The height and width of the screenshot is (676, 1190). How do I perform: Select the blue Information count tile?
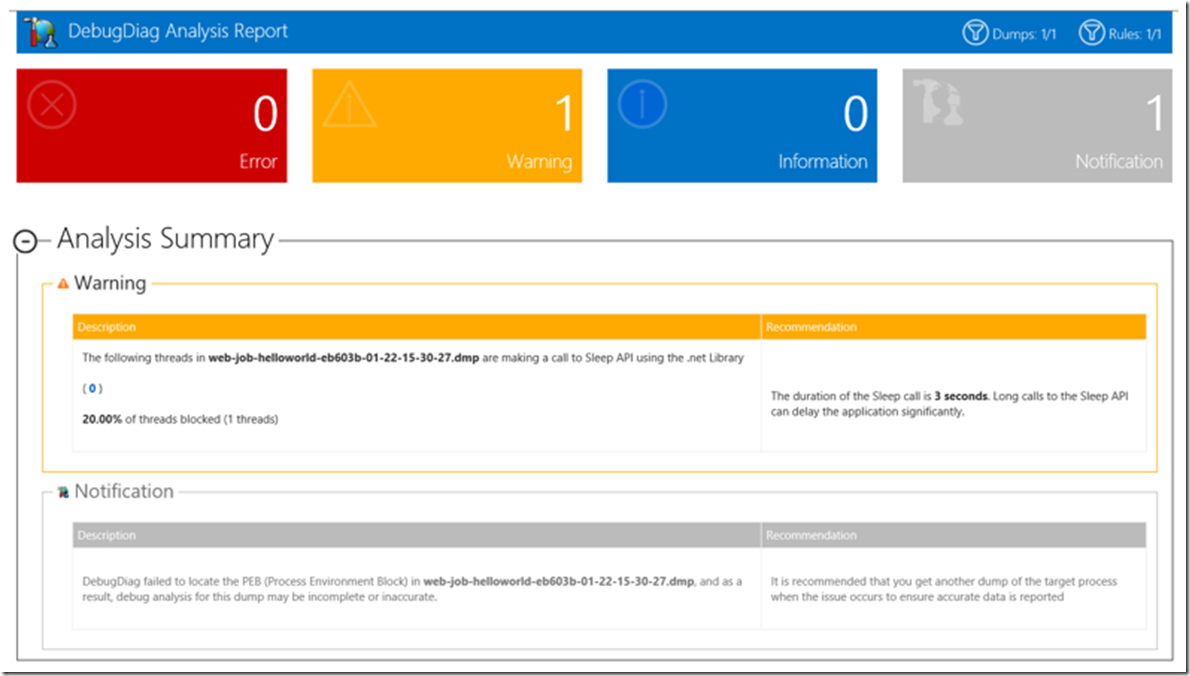pos(742,126)
